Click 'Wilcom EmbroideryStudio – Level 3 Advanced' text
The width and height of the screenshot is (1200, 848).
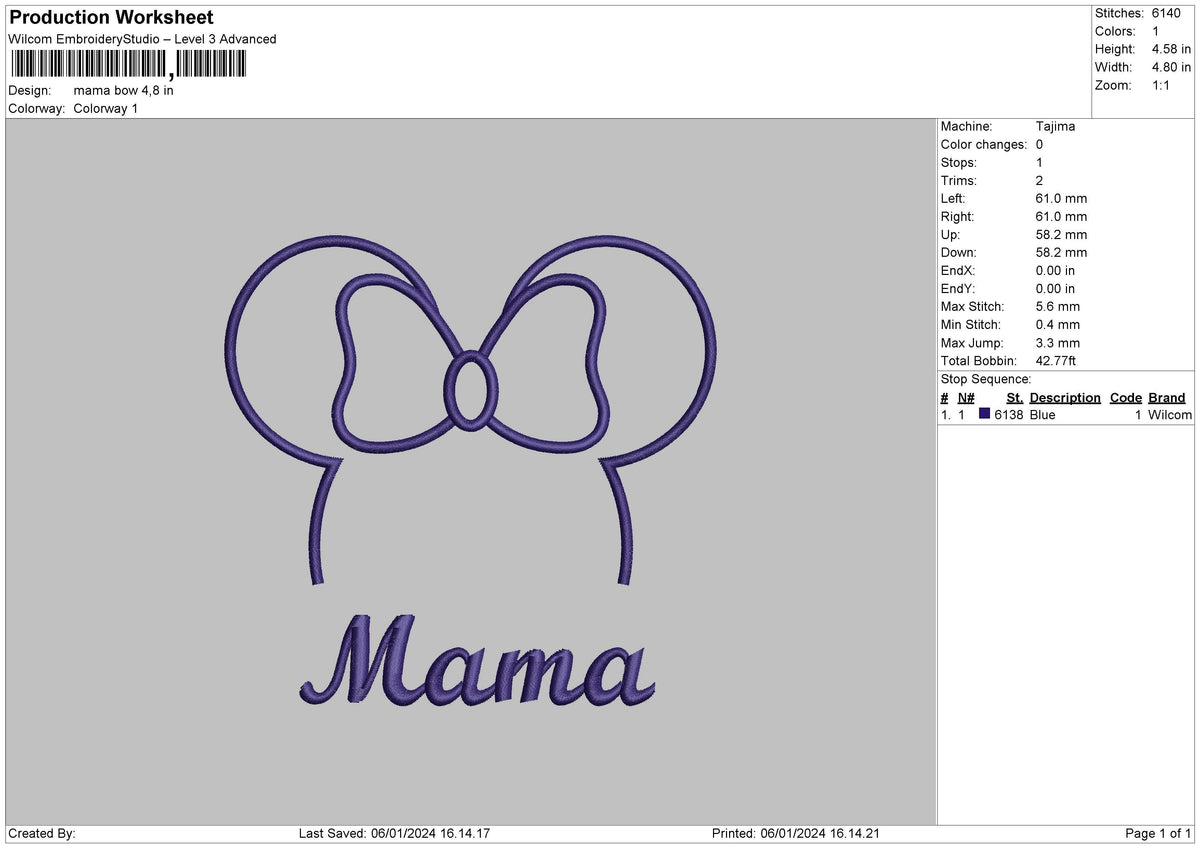(x=142, y=39)
